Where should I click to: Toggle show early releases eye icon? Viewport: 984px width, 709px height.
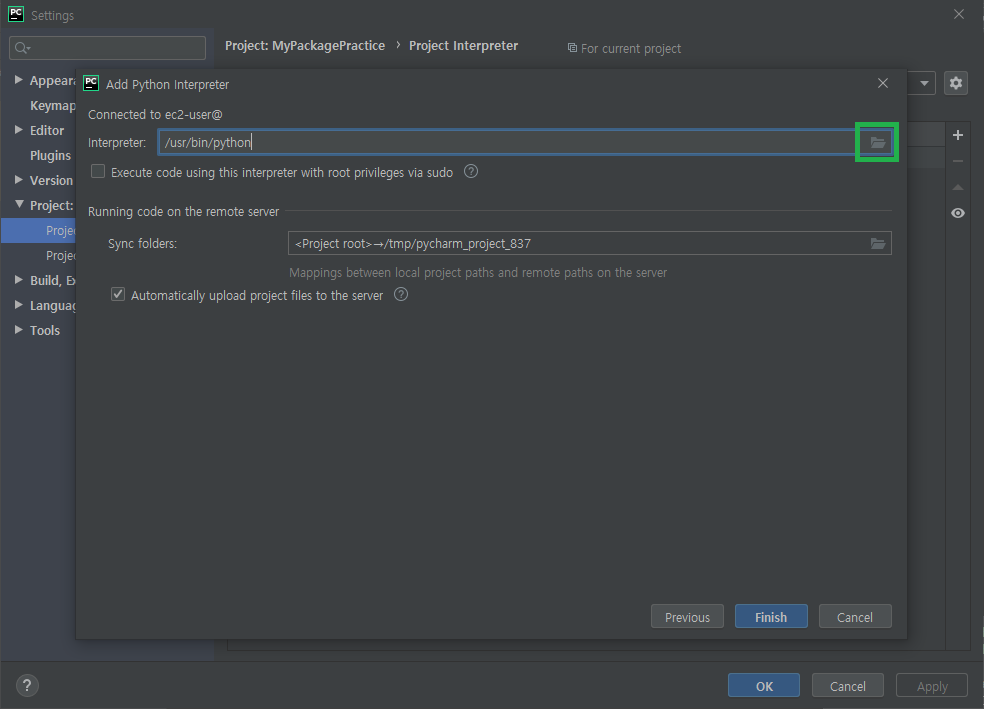958,213
